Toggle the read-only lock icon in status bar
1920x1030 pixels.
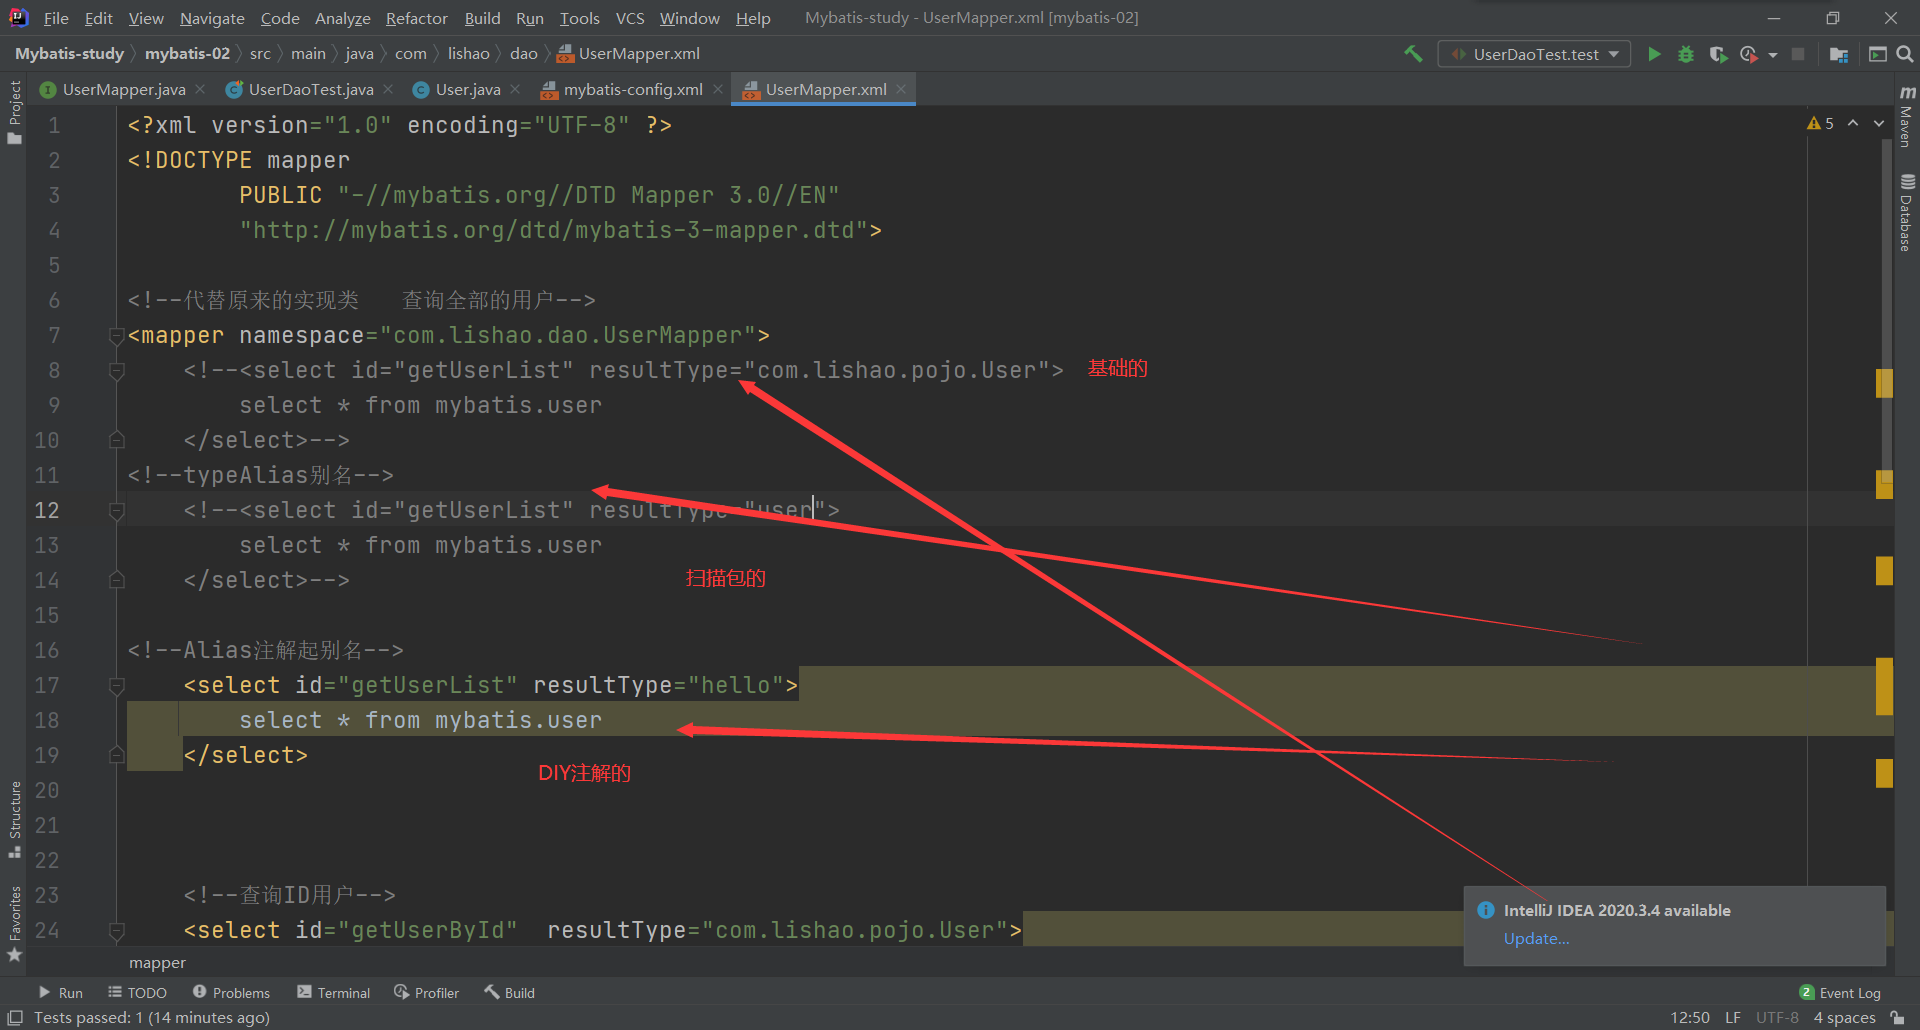pos(1897,1018)
